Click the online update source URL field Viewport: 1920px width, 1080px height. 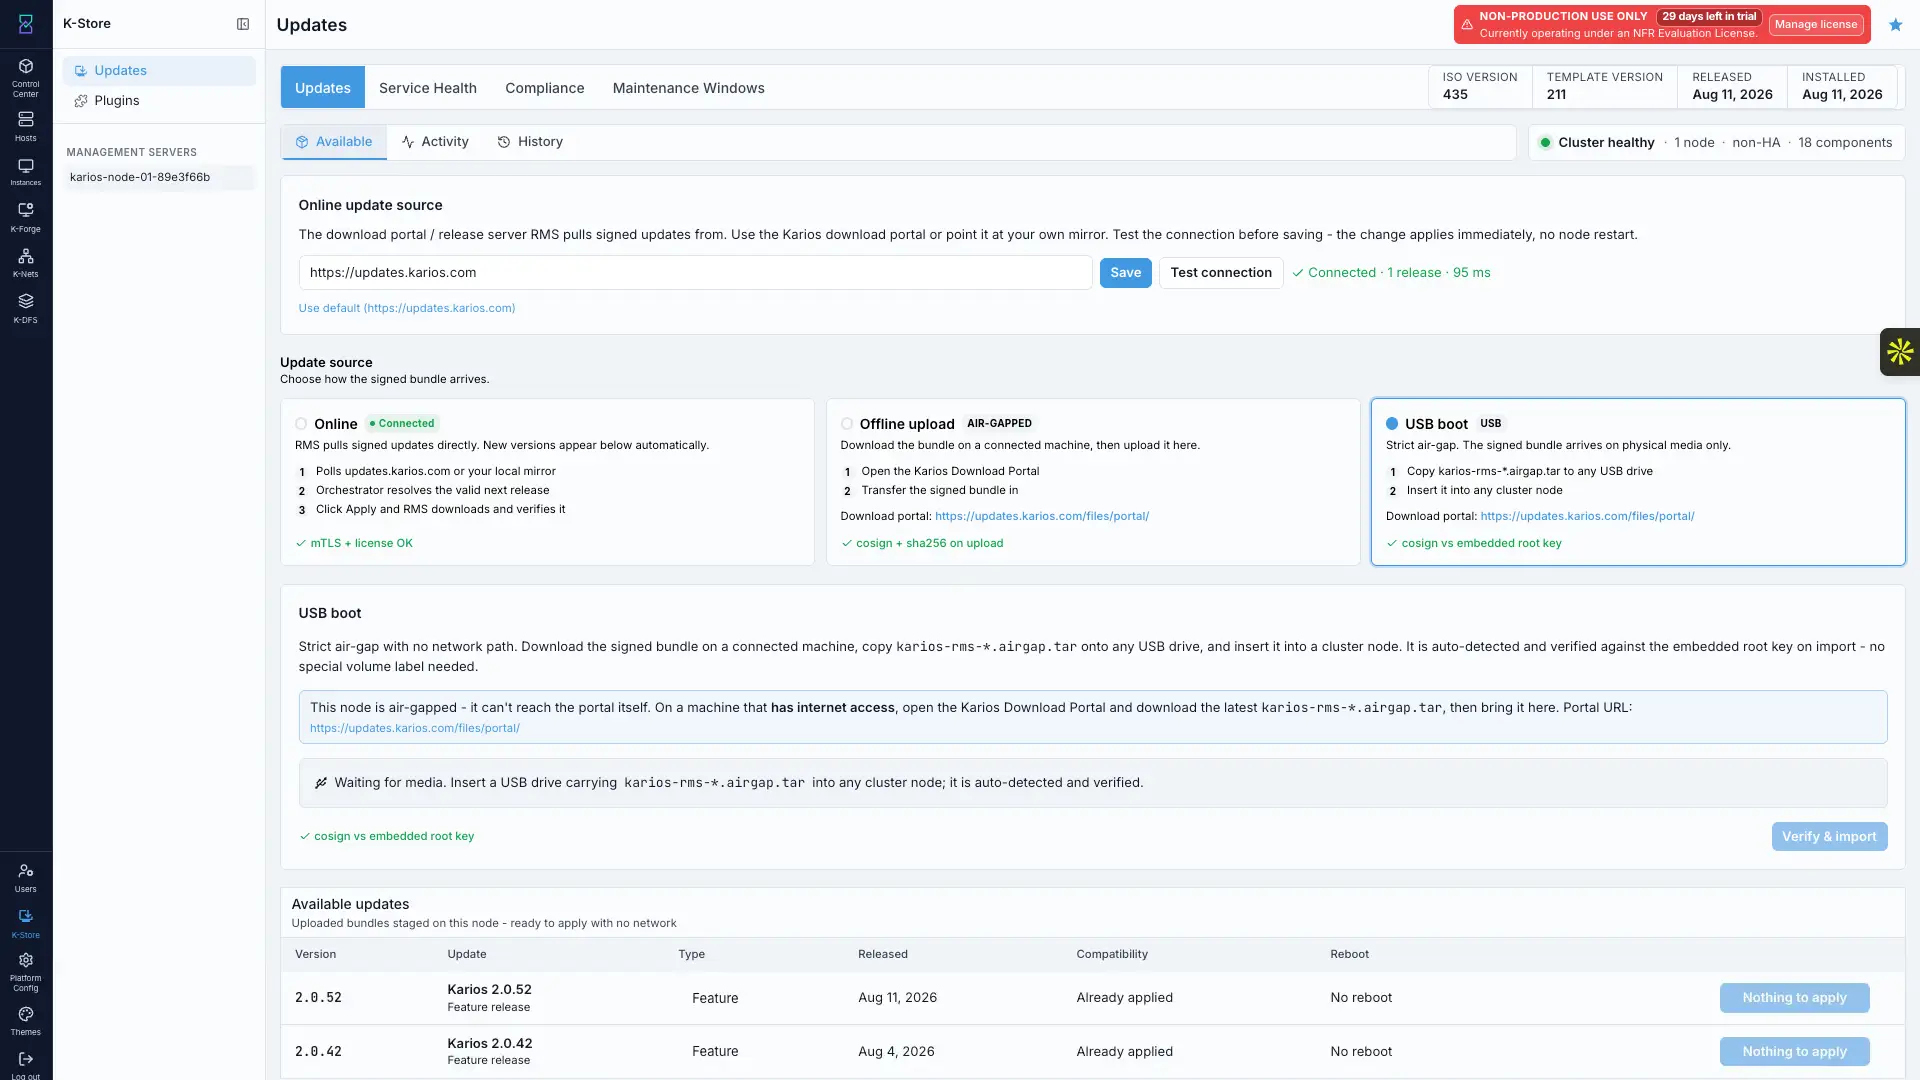[x=695, y=273]
